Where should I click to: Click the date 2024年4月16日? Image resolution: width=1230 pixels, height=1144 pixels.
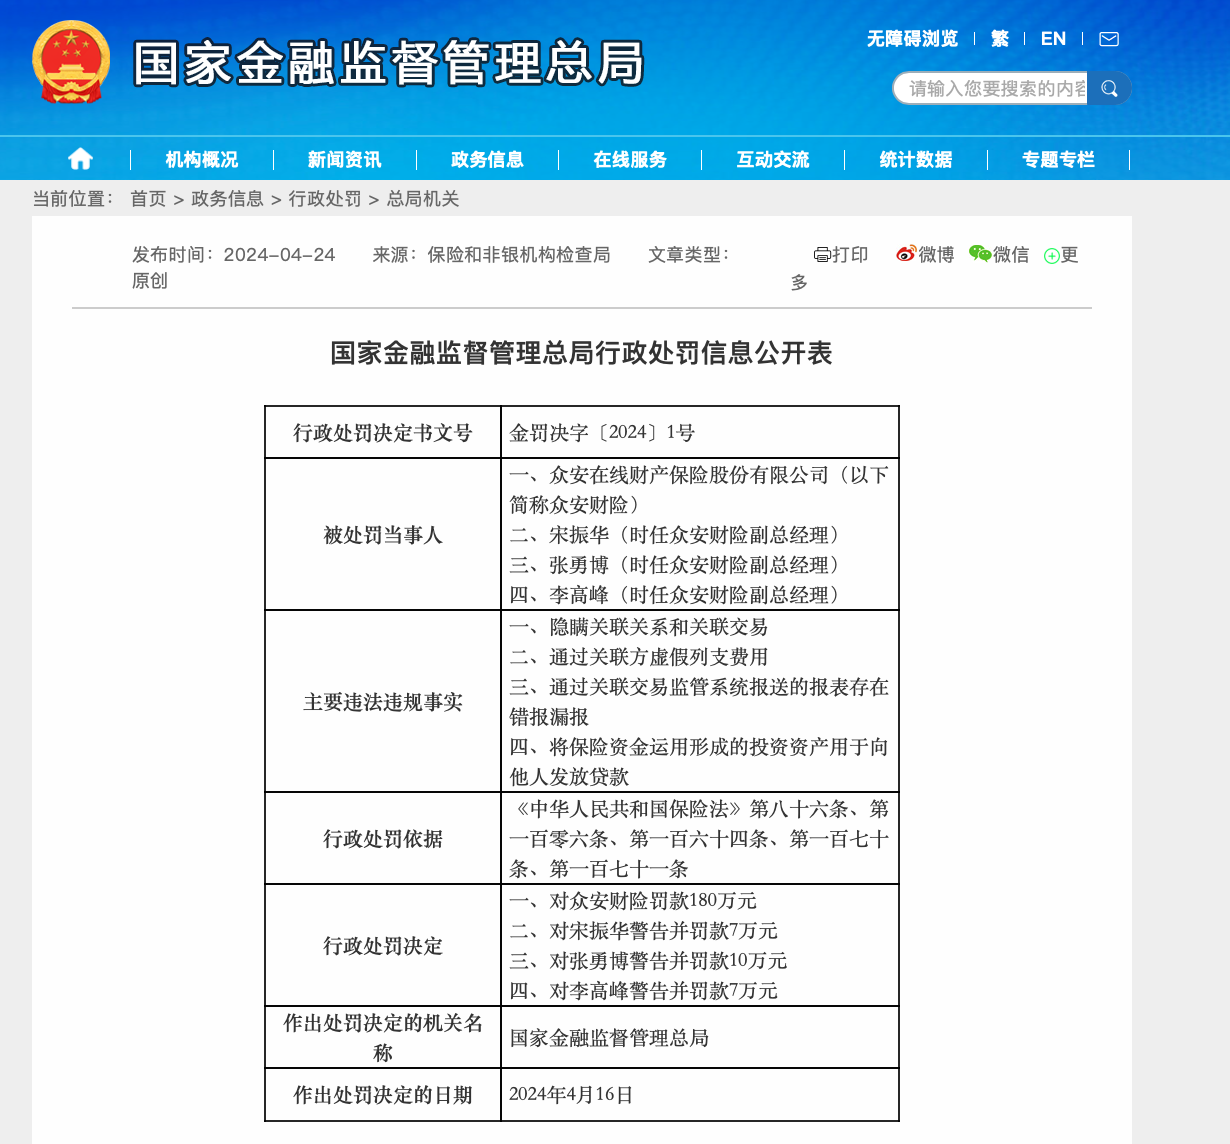pos(571,1095)
